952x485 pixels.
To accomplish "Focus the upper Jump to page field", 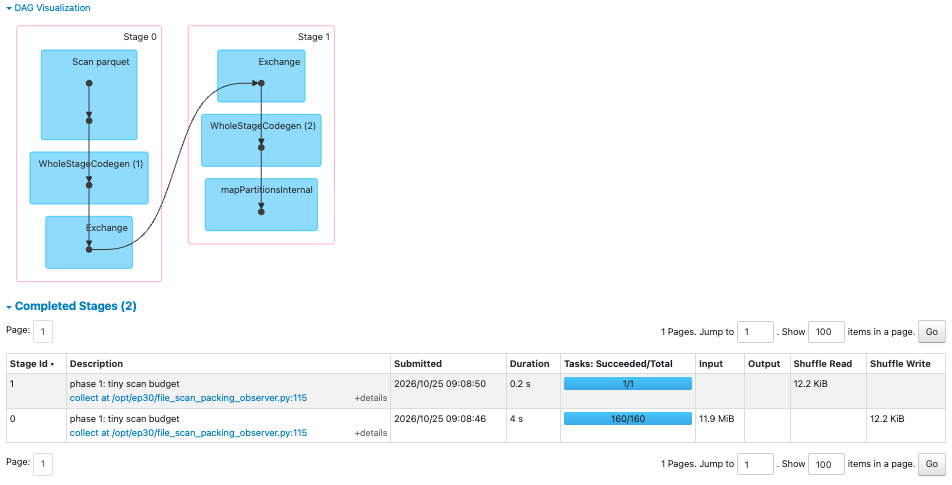I will pyautogui.click(x=755, y=332).
